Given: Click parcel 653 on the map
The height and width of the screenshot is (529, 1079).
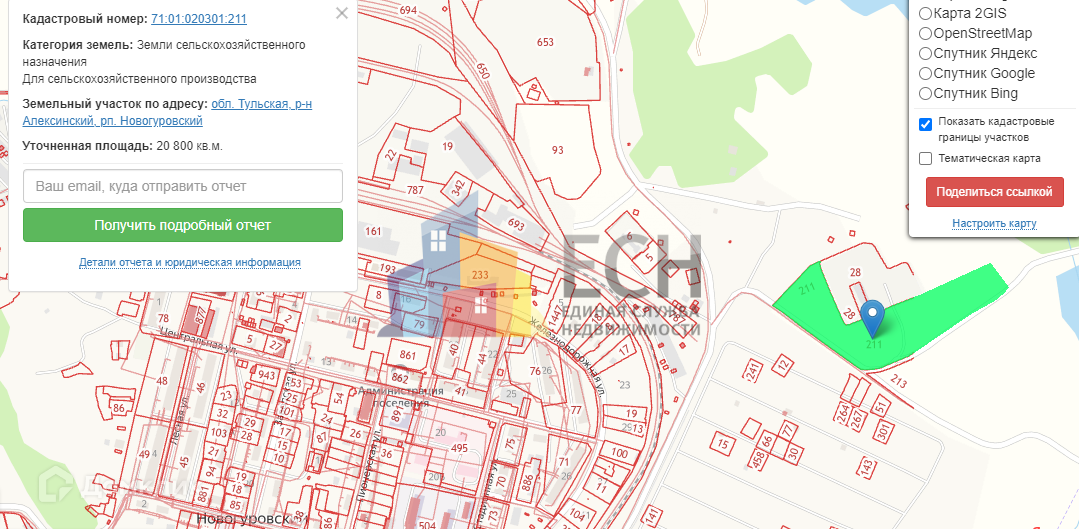Looking at the screenshot, I should click(545, 42).
